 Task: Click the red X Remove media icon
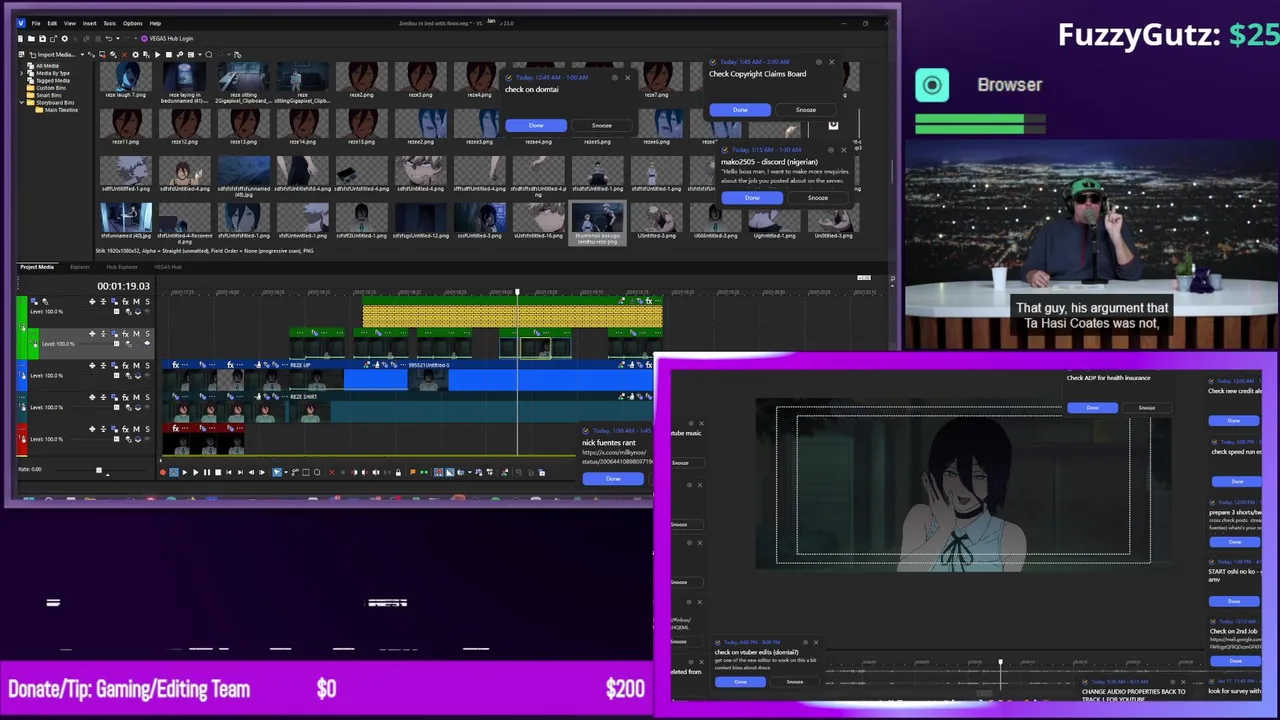point(124,54)
